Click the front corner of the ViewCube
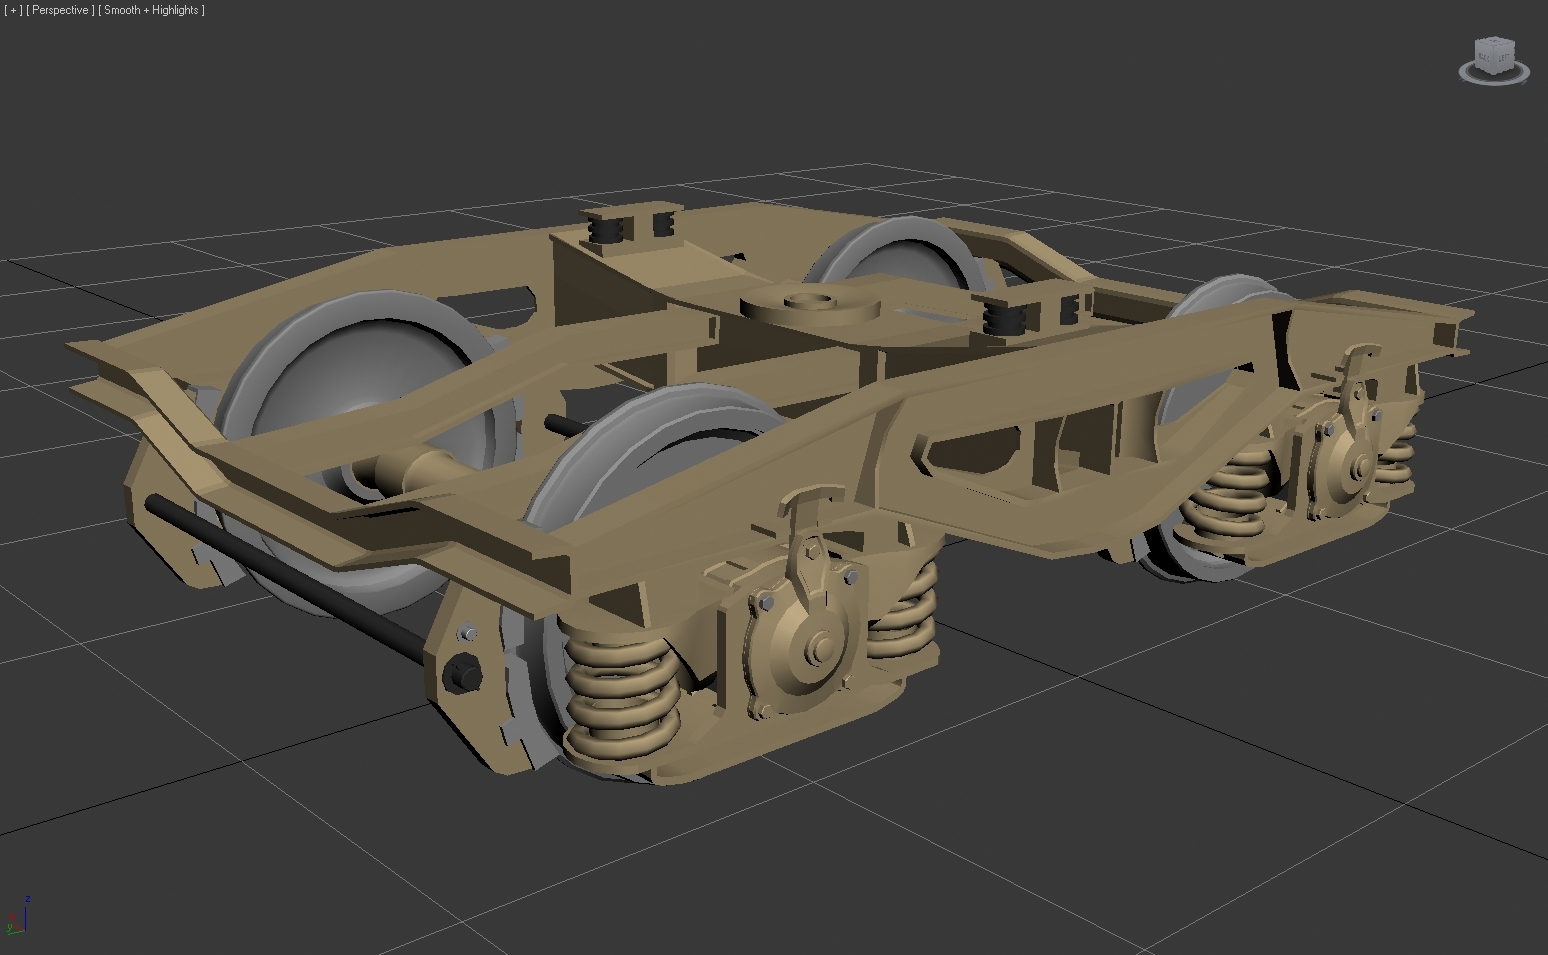Viewport: 1548px width, 955px height. click(x=1494, y=73)
